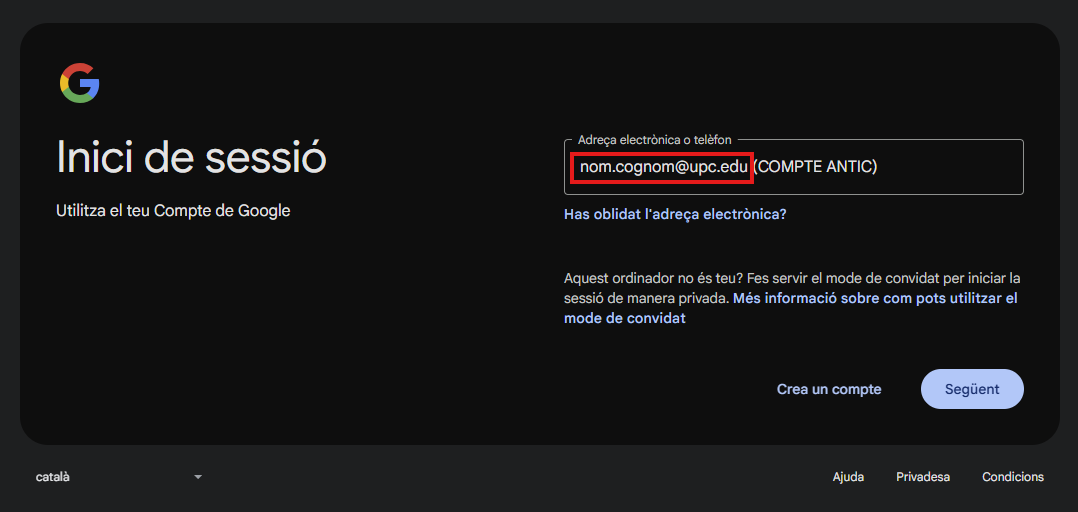Click the Google logo
The width and height of the screenshot is (1078, 512).
tap(79, 83)
